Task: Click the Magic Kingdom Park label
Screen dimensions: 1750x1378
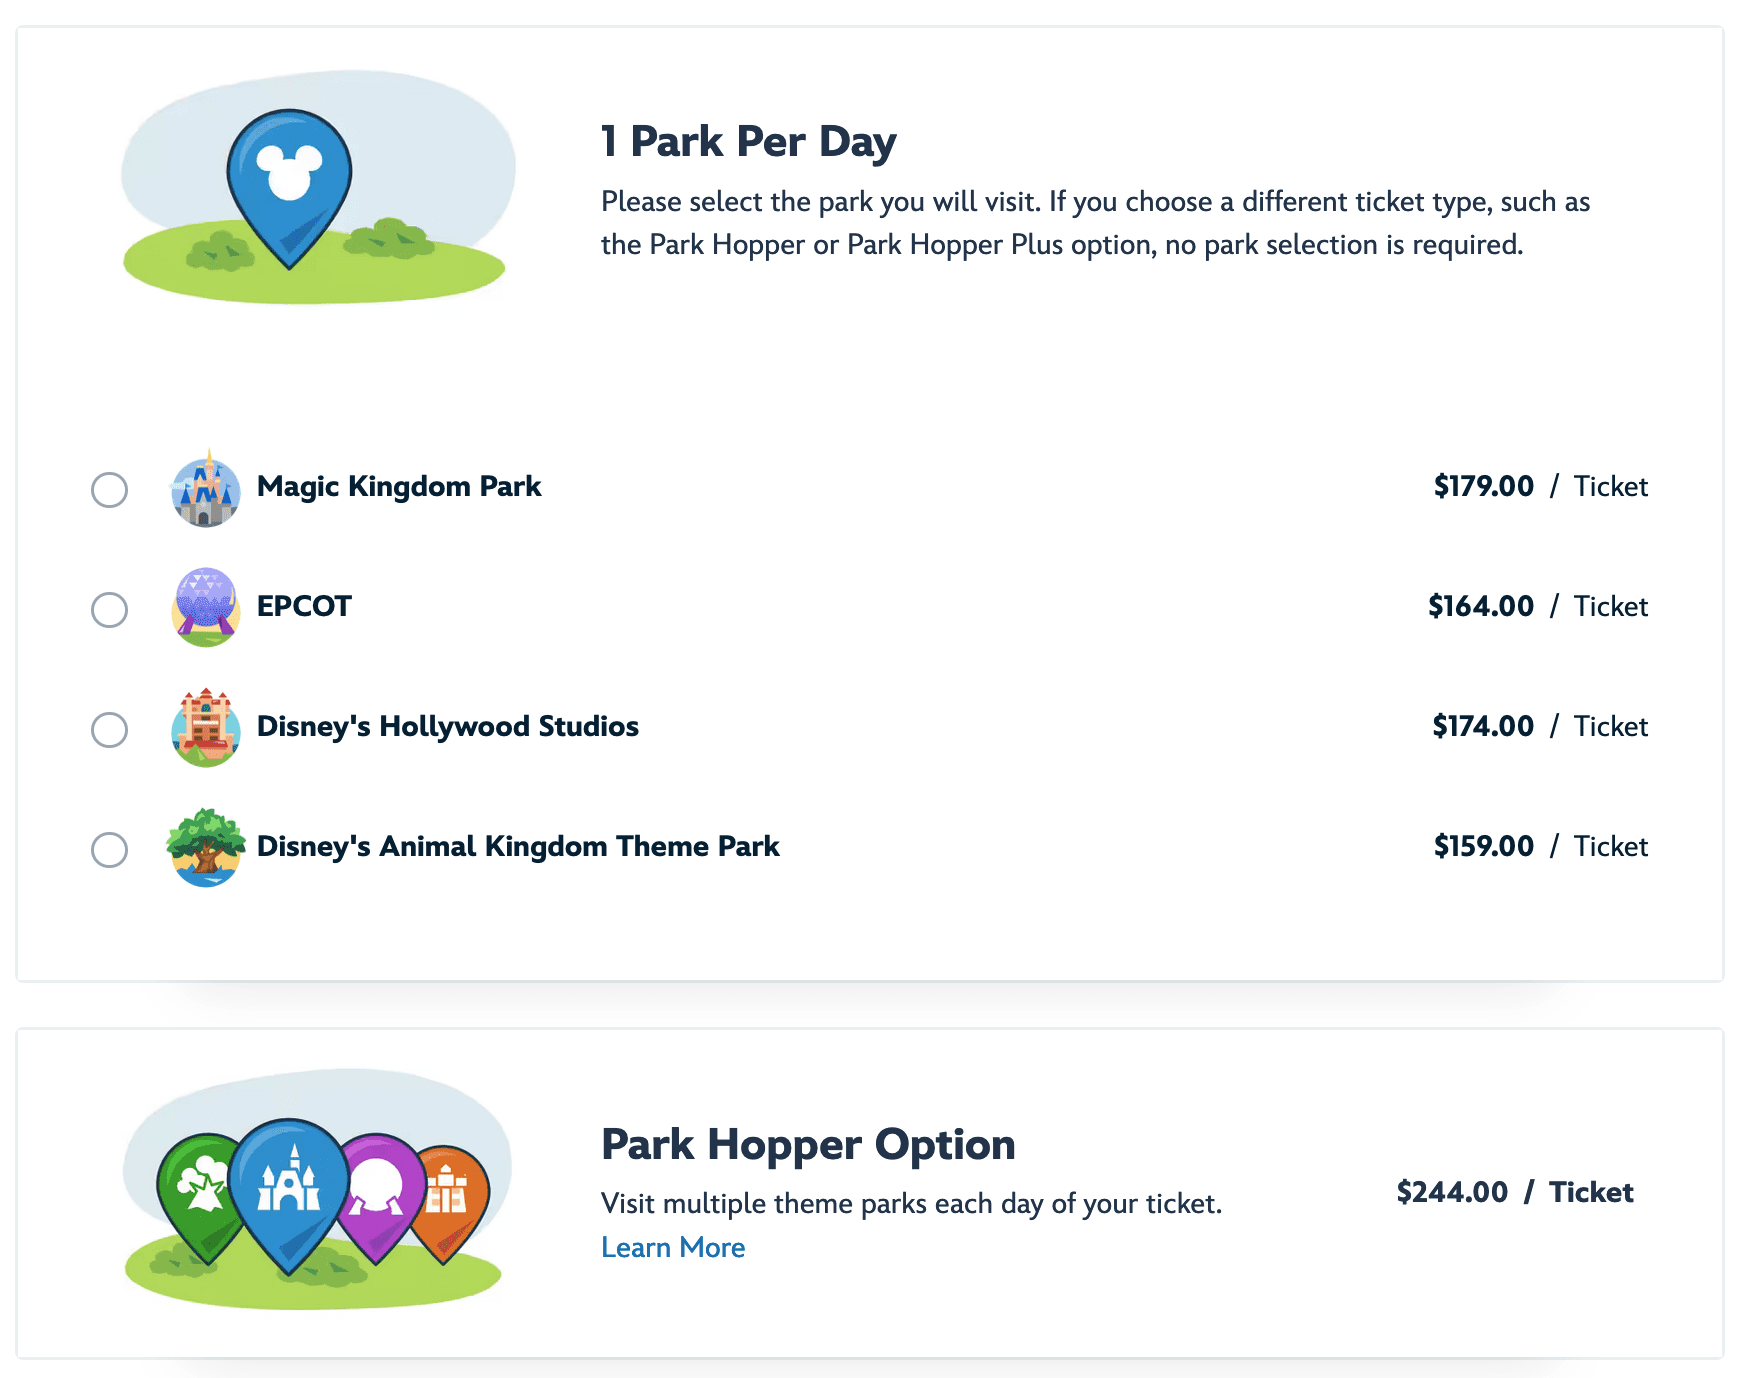Action: (x=399, y=486)
